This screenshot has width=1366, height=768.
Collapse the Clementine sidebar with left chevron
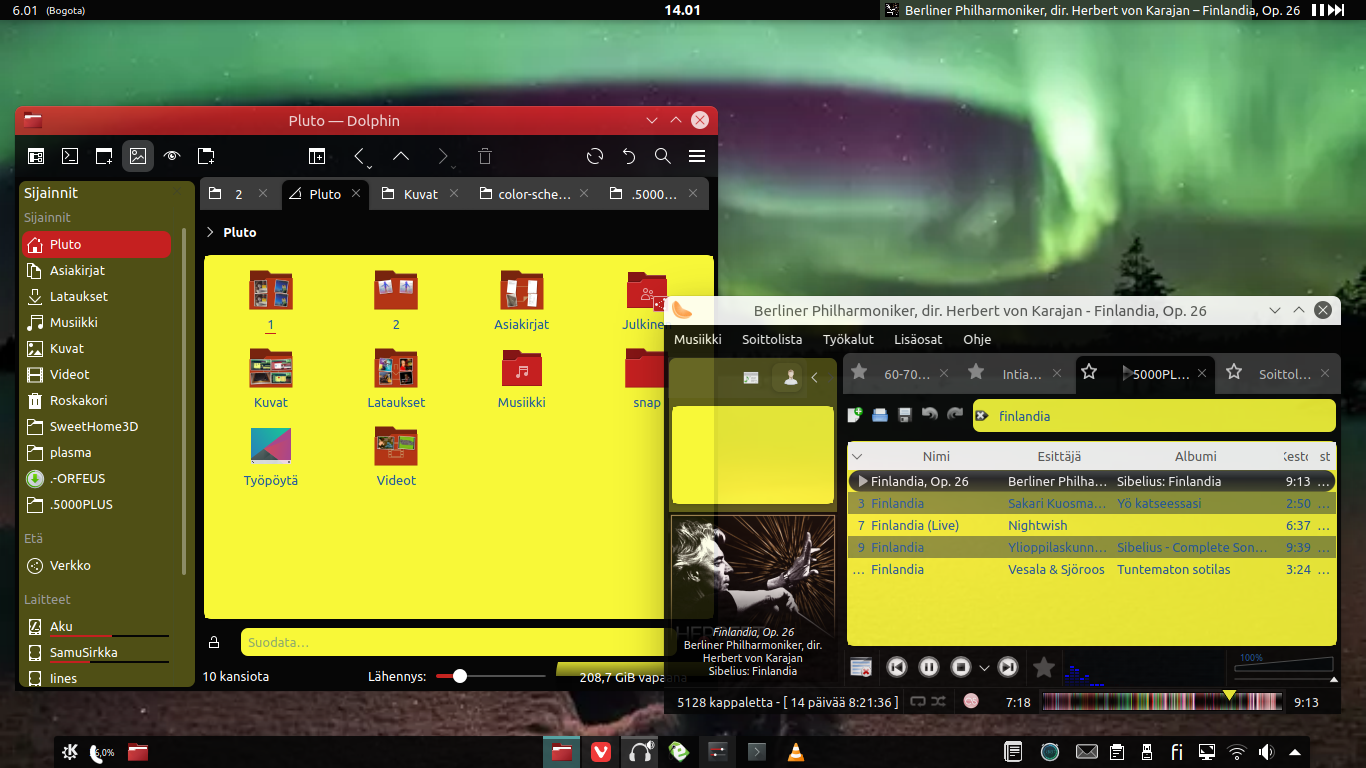click(815, 377)
